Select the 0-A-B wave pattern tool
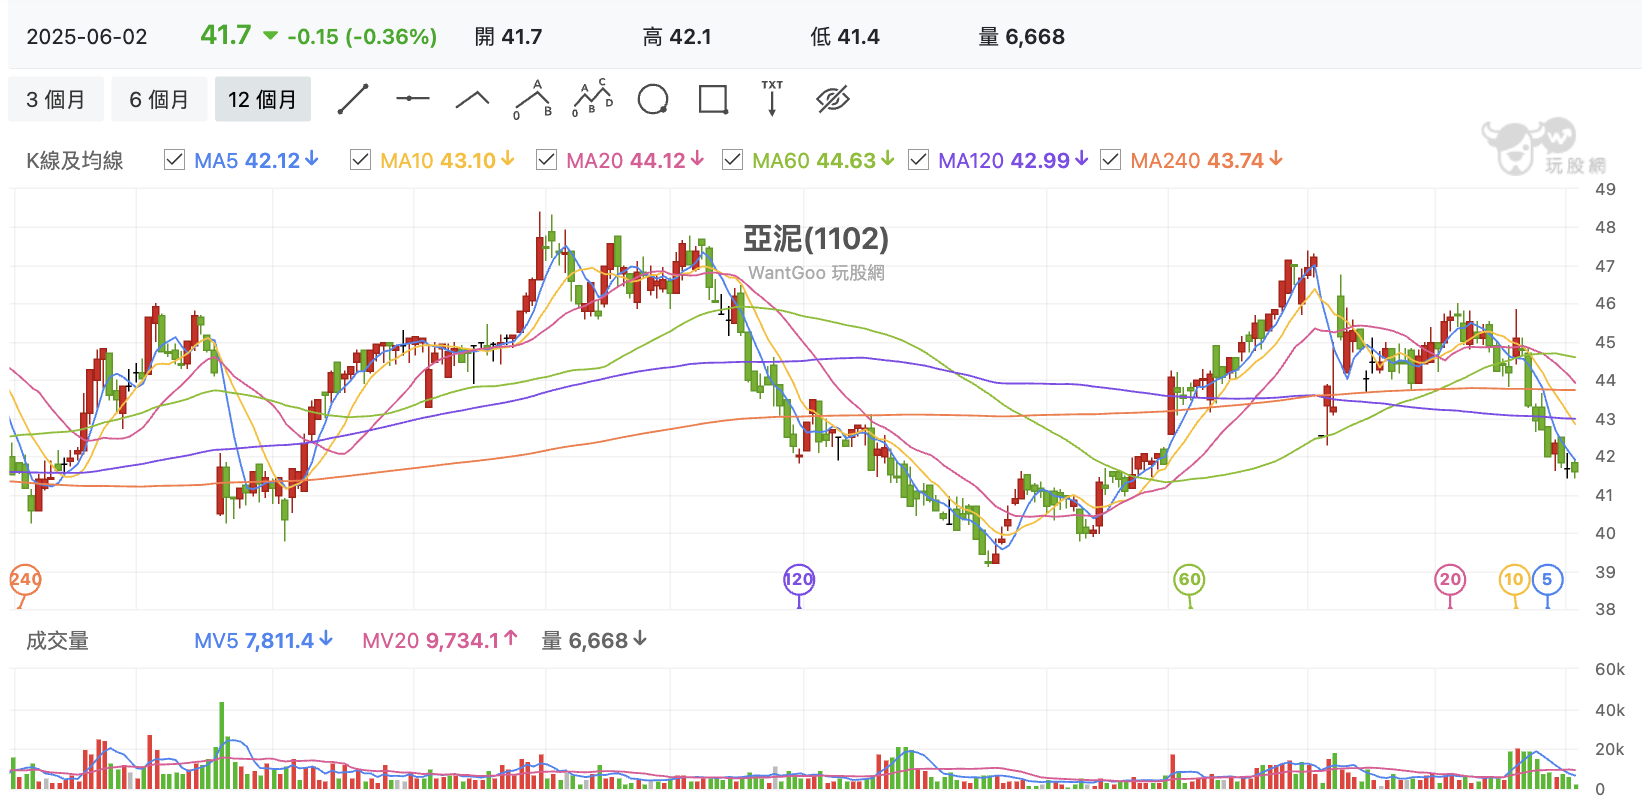Image resolution: width=1642 pixels, height=802 pixels. tap(533, 99)
